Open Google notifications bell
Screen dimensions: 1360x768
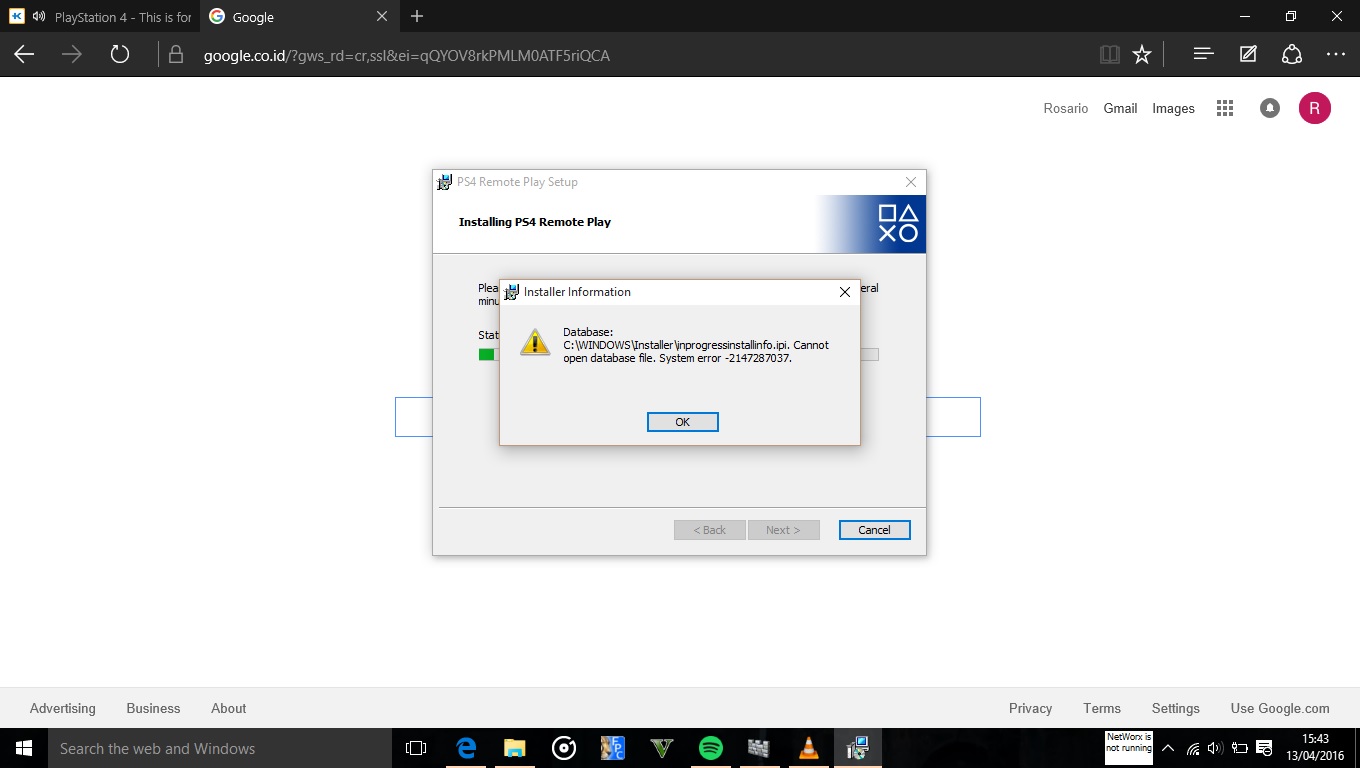[x=1270, y=108]
